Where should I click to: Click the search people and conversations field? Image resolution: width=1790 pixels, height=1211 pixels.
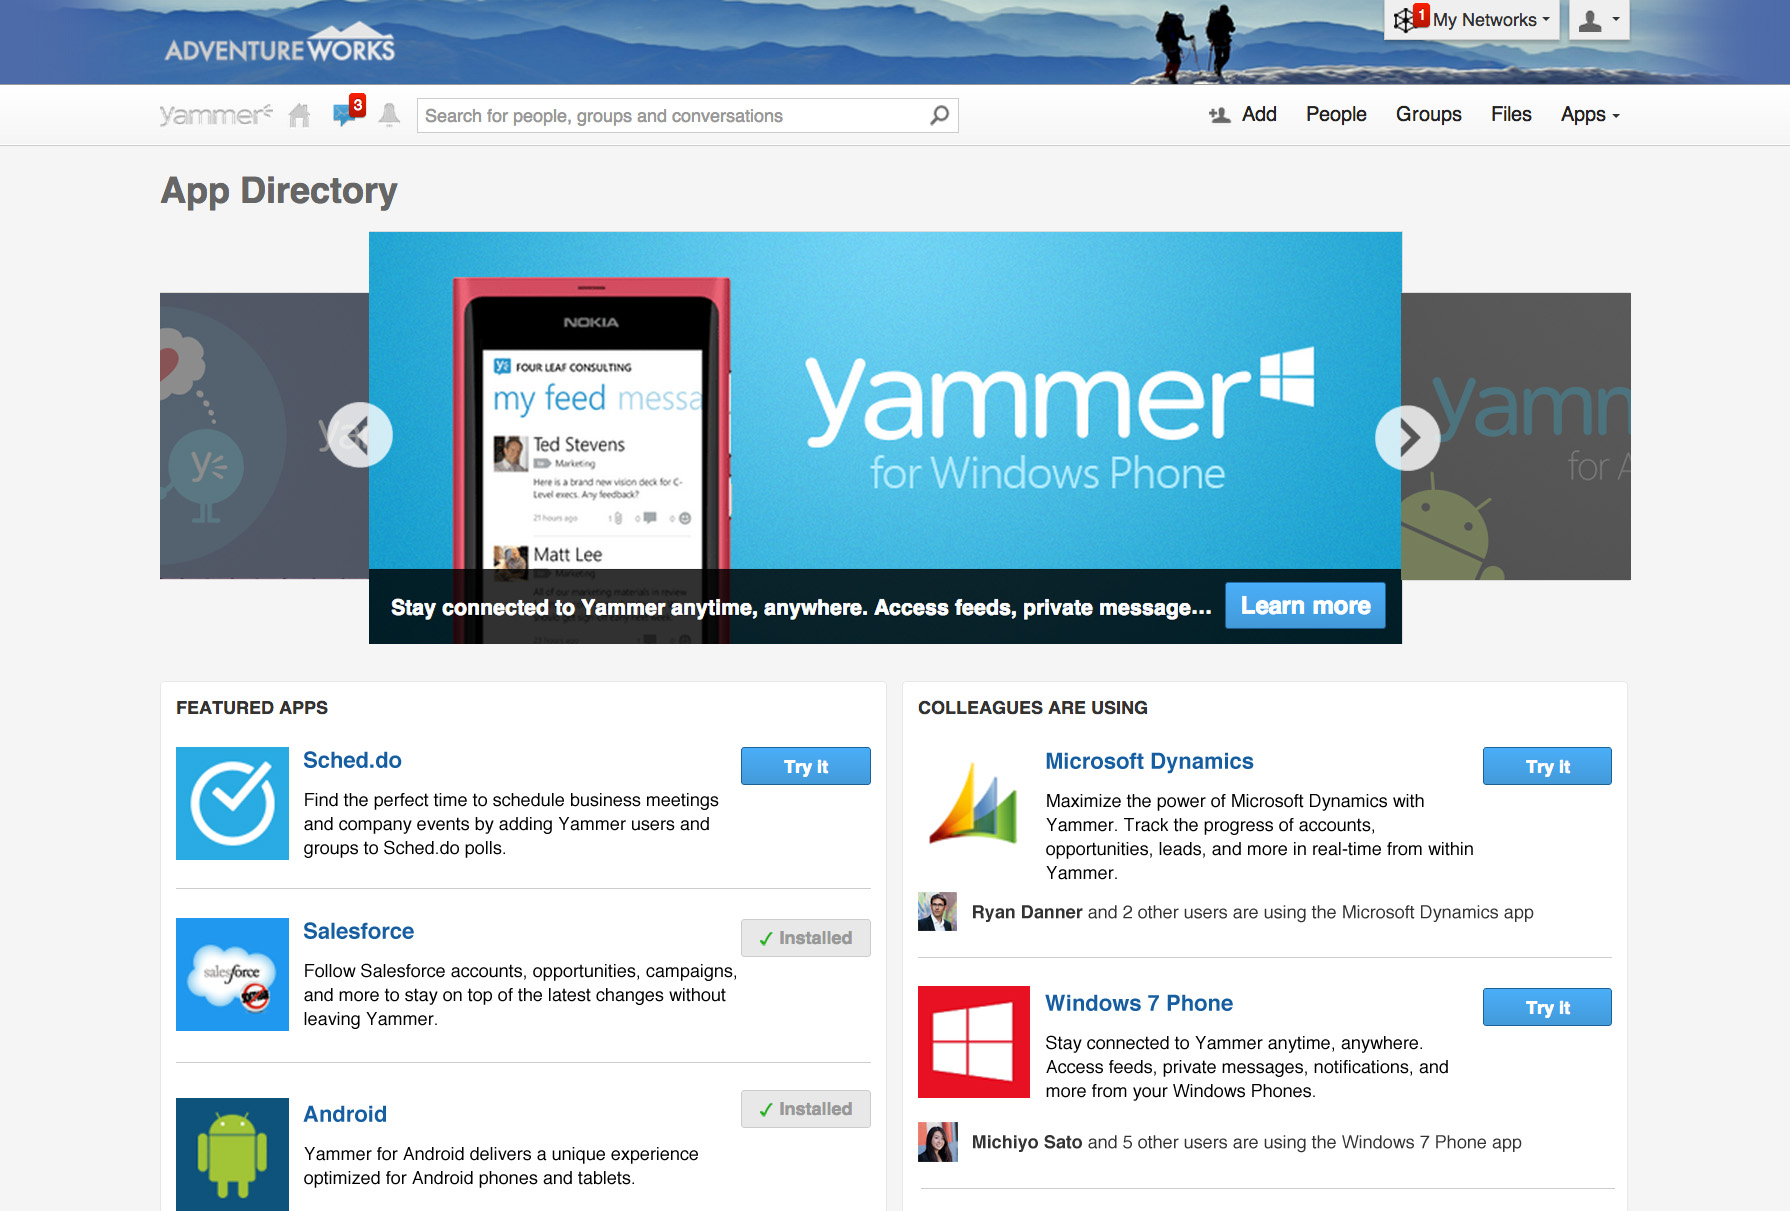tap(687, 115)
